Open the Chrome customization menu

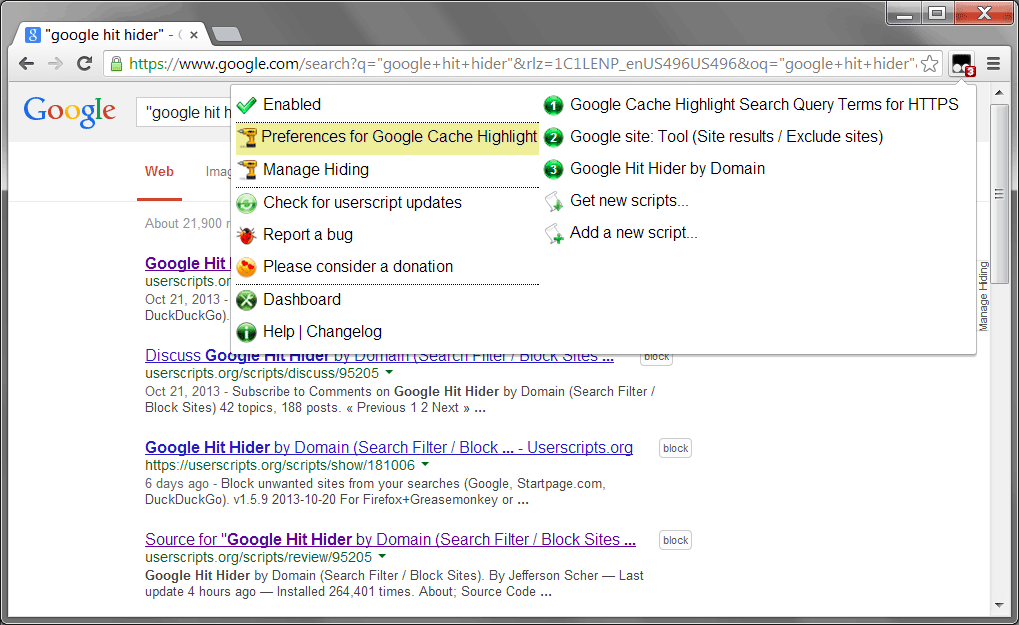pyautogui.click(x=993, y=63)
